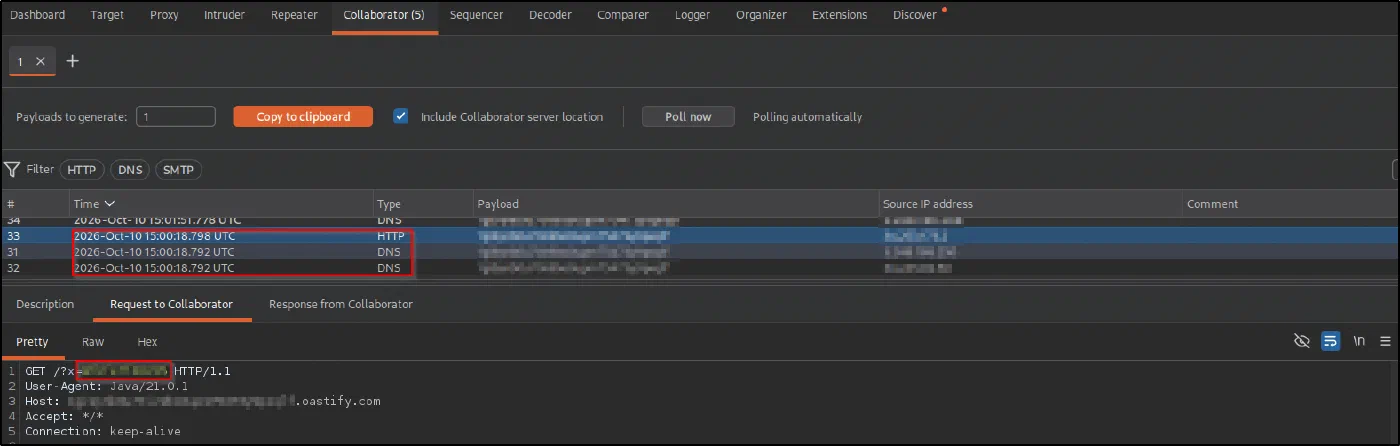Open the Discover tab
The height and width of the screenshot is (446, 1400).
coord(915,15)
